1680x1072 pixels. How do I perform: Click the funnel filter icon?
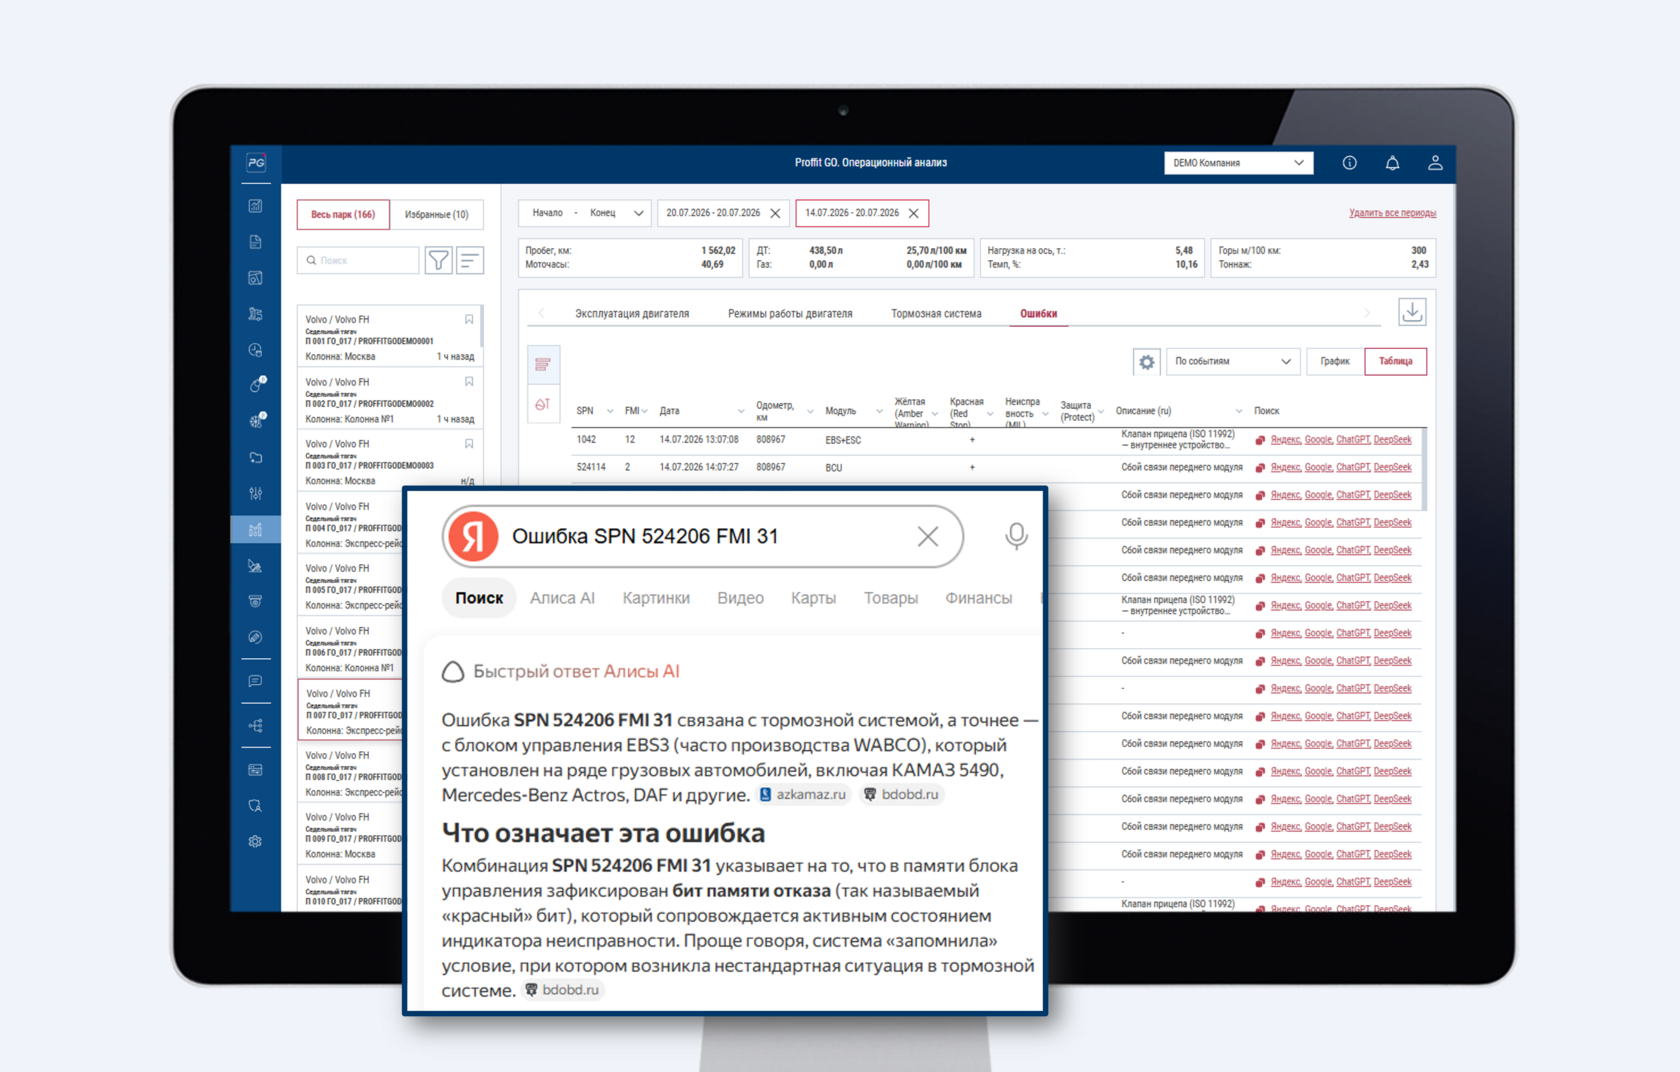438,261
